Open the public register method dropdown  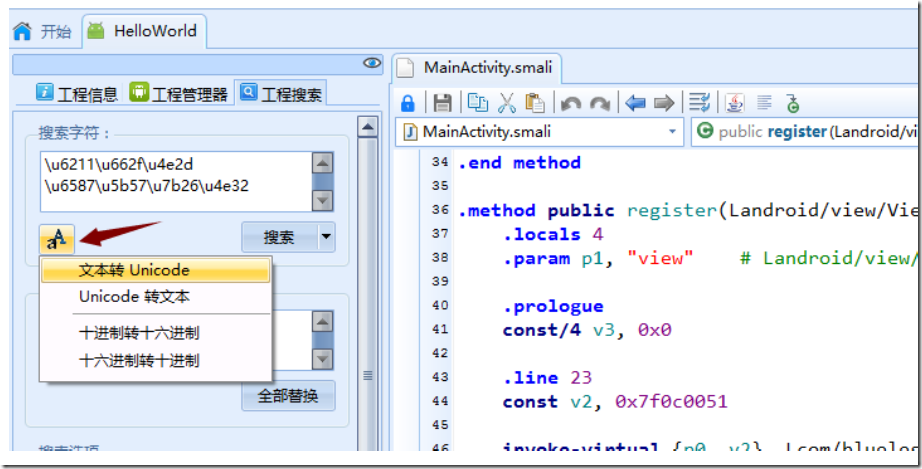click(x=806, y=132)
